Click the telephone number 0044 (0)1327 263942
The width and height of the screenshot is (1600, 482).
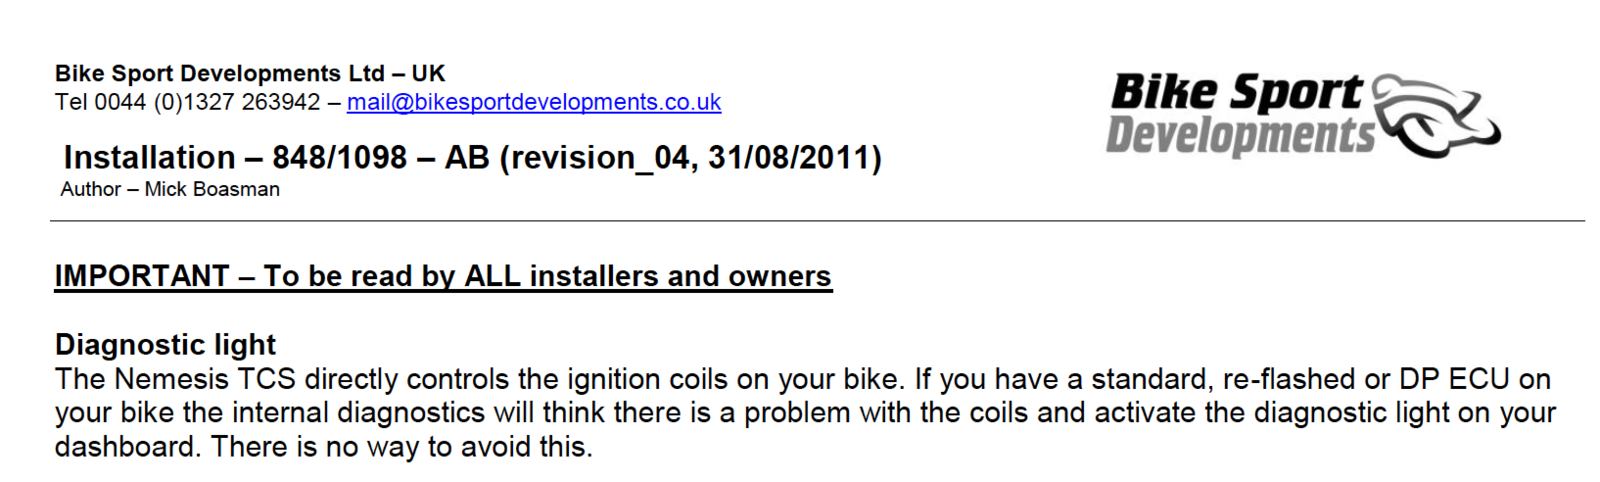click(207, 102)
